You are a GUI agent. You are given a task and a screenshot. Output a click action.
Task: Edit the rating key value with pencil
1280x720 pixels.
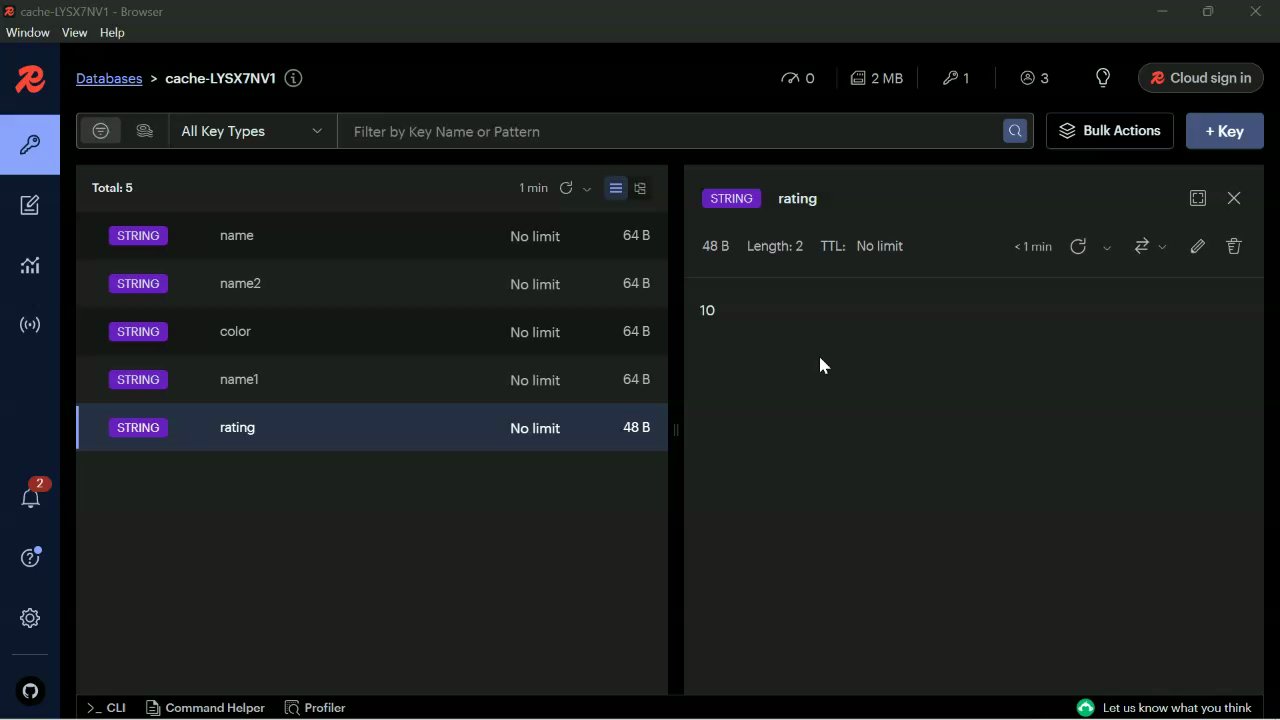point(1197,246)
